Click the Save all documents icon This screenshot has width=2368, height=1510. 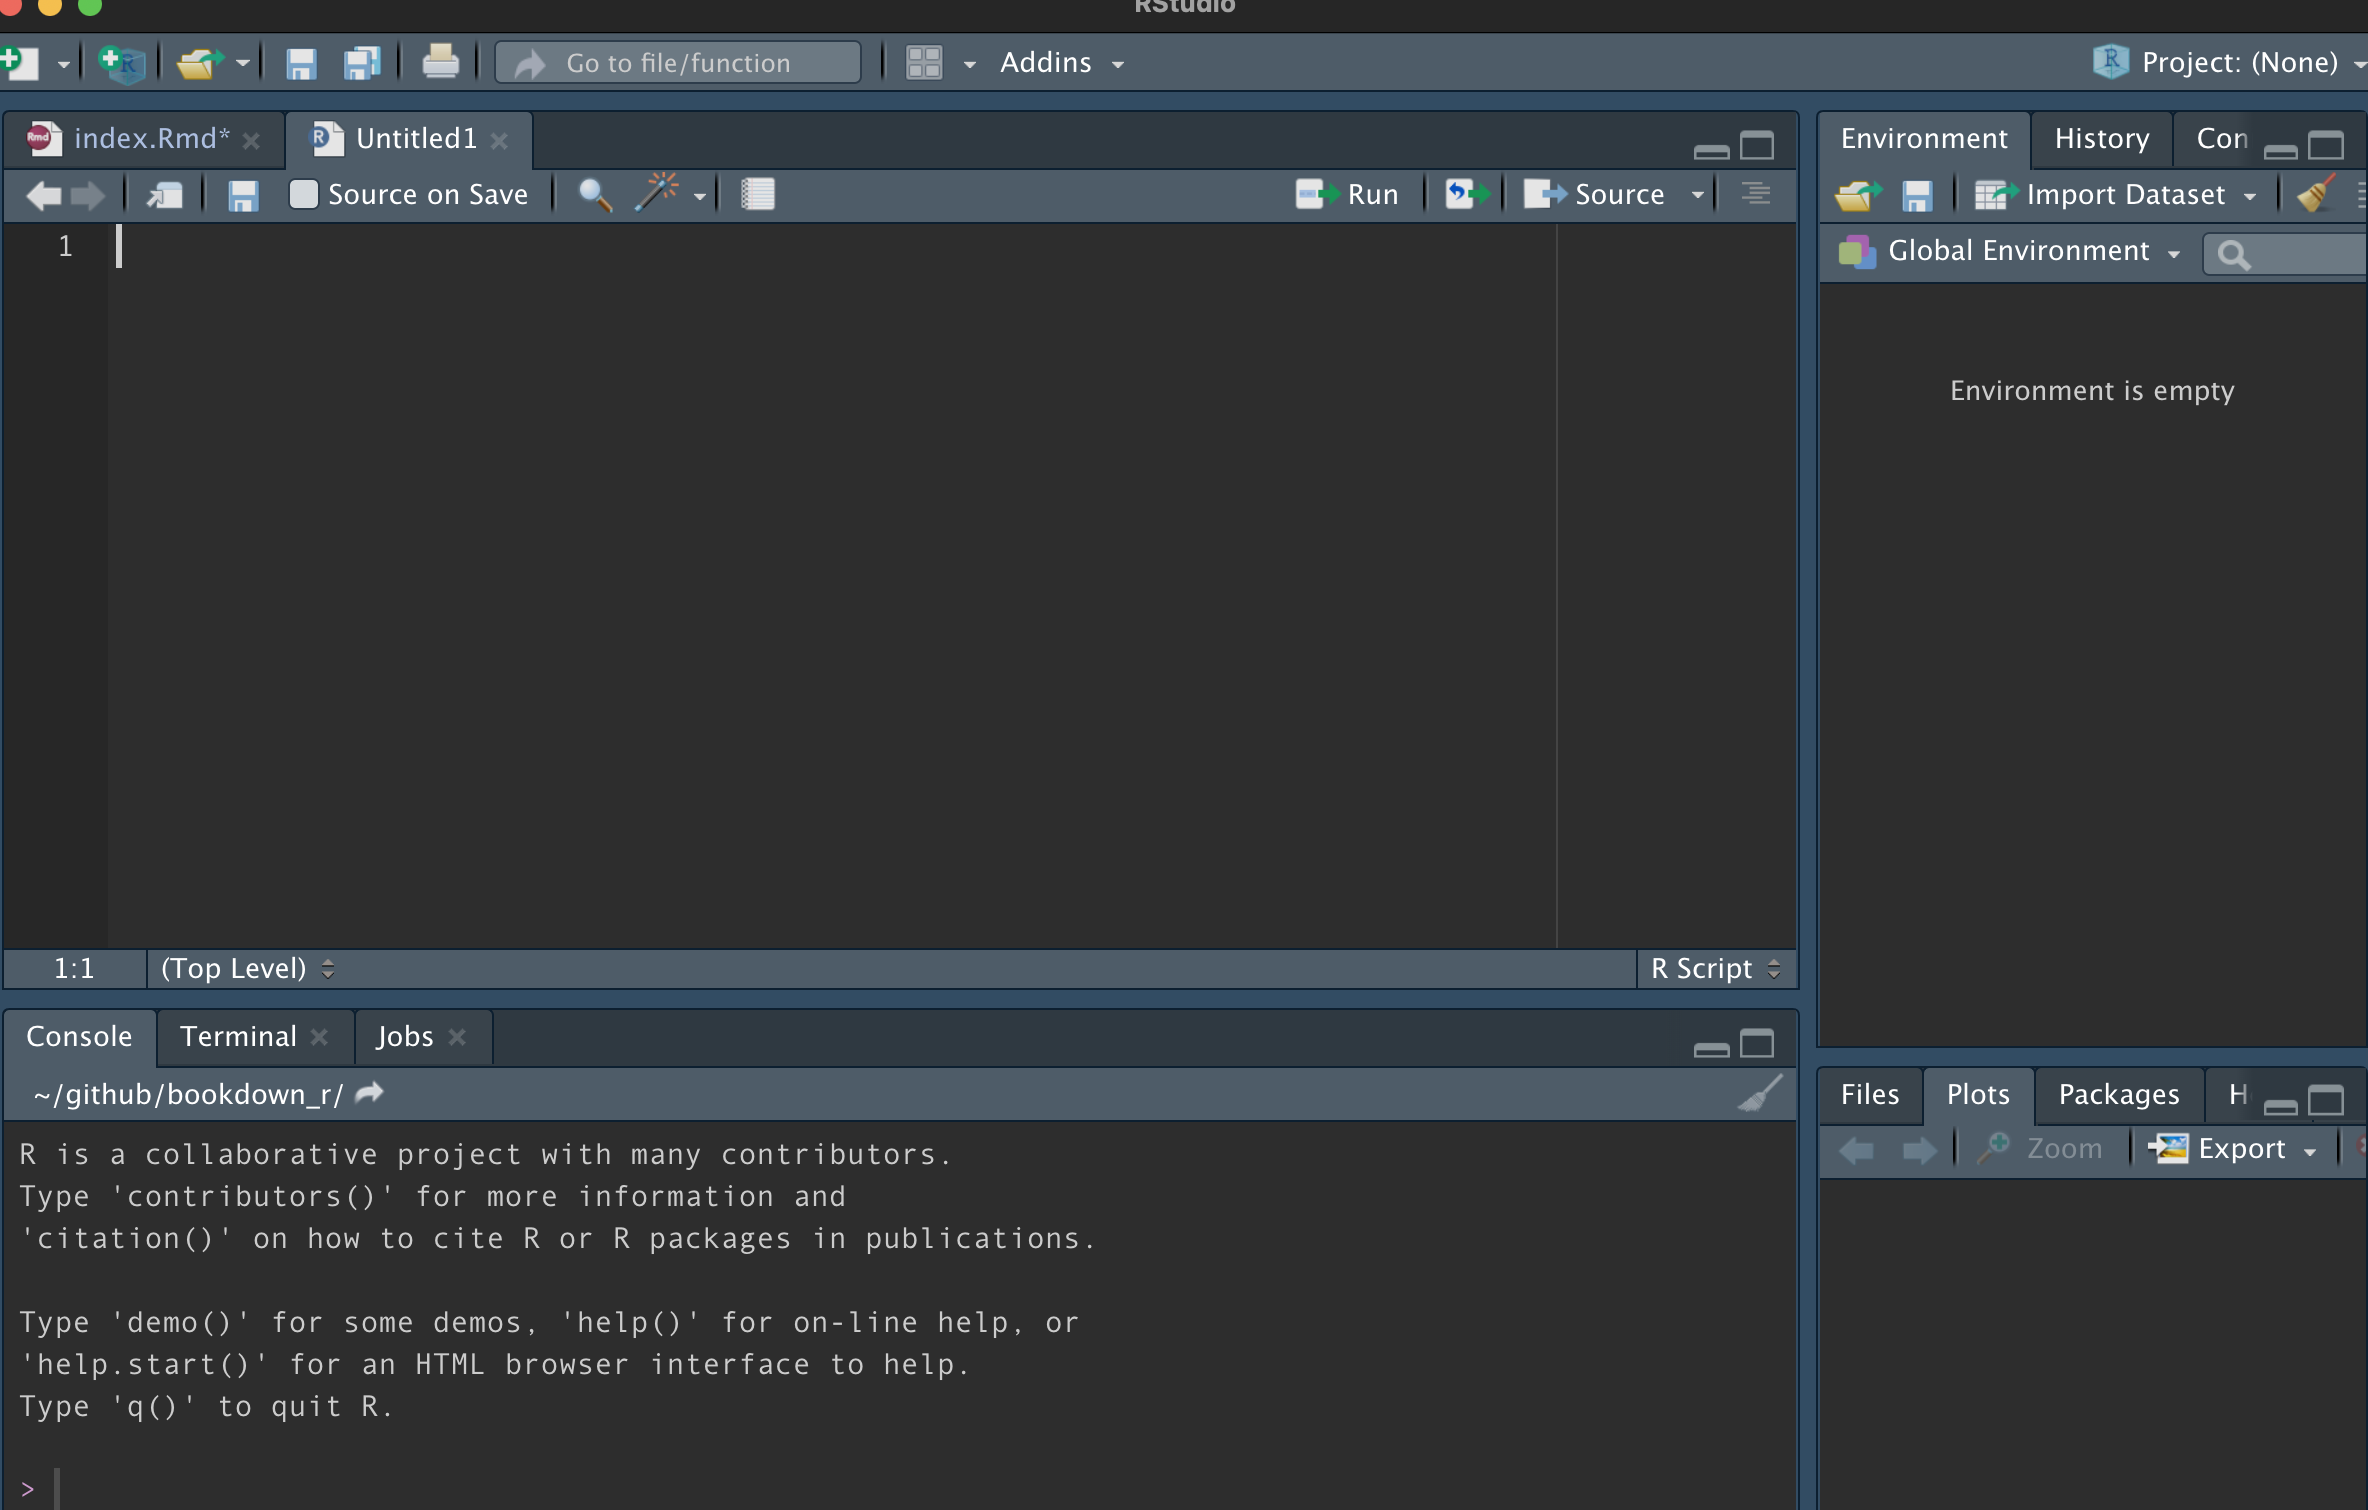[362, 63]
